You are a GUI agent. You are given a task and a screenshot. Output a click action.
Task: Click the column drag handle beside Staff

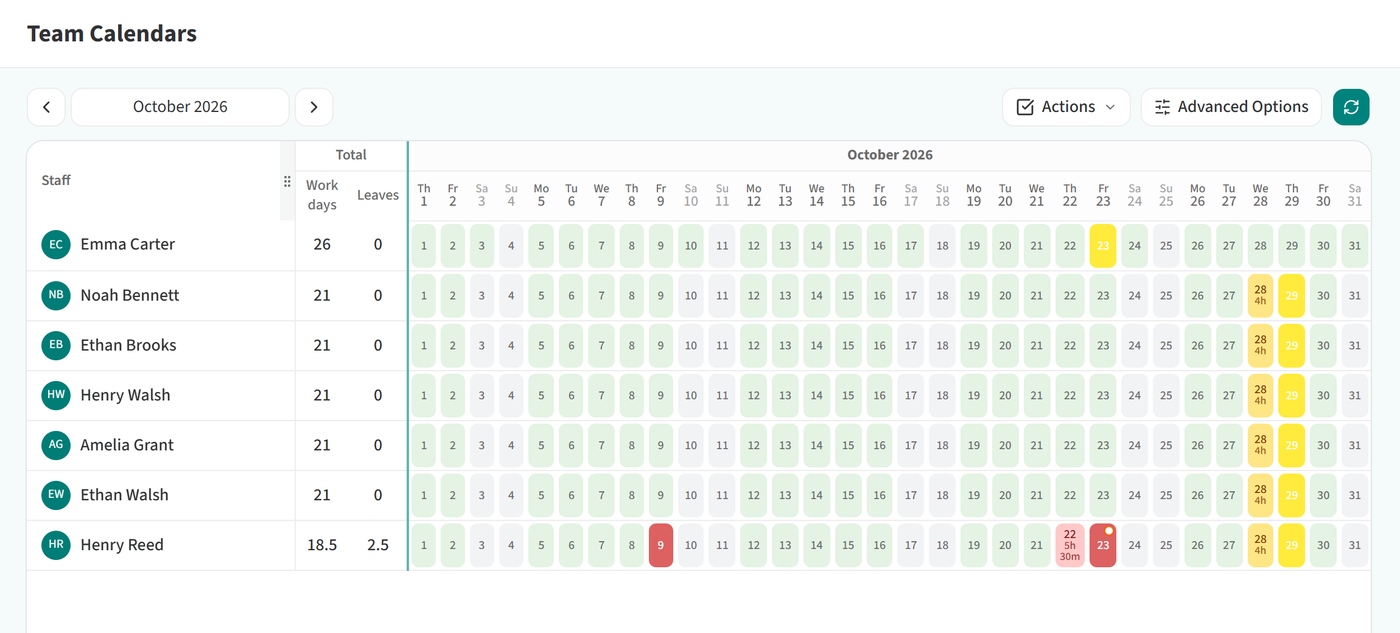click(287, 181)
